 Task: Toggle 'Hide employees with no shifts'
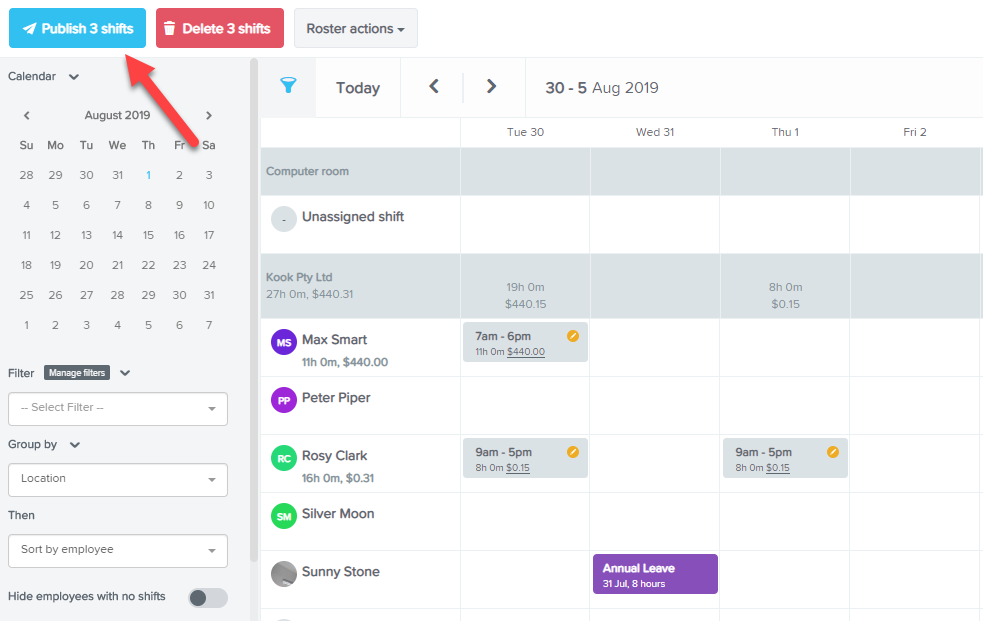207,595
